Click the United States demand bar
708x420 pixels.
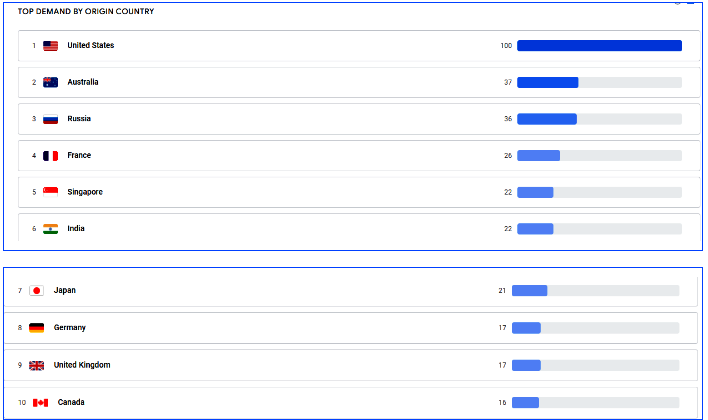coord(599,46)
